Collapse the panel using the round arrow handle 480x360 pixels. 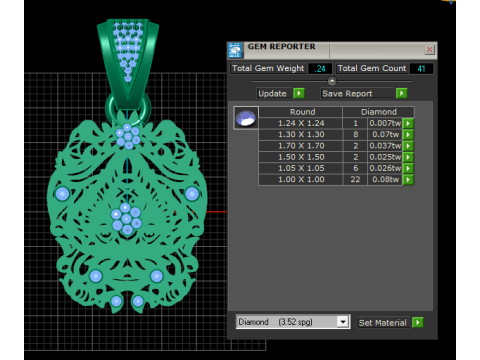[332, 81]
